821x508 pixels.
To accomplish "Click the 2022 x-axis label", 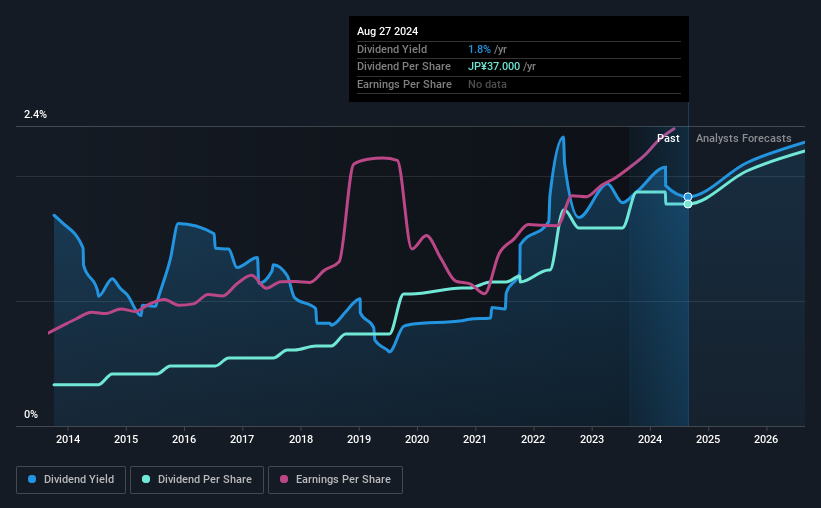I will tap(533, 439).
